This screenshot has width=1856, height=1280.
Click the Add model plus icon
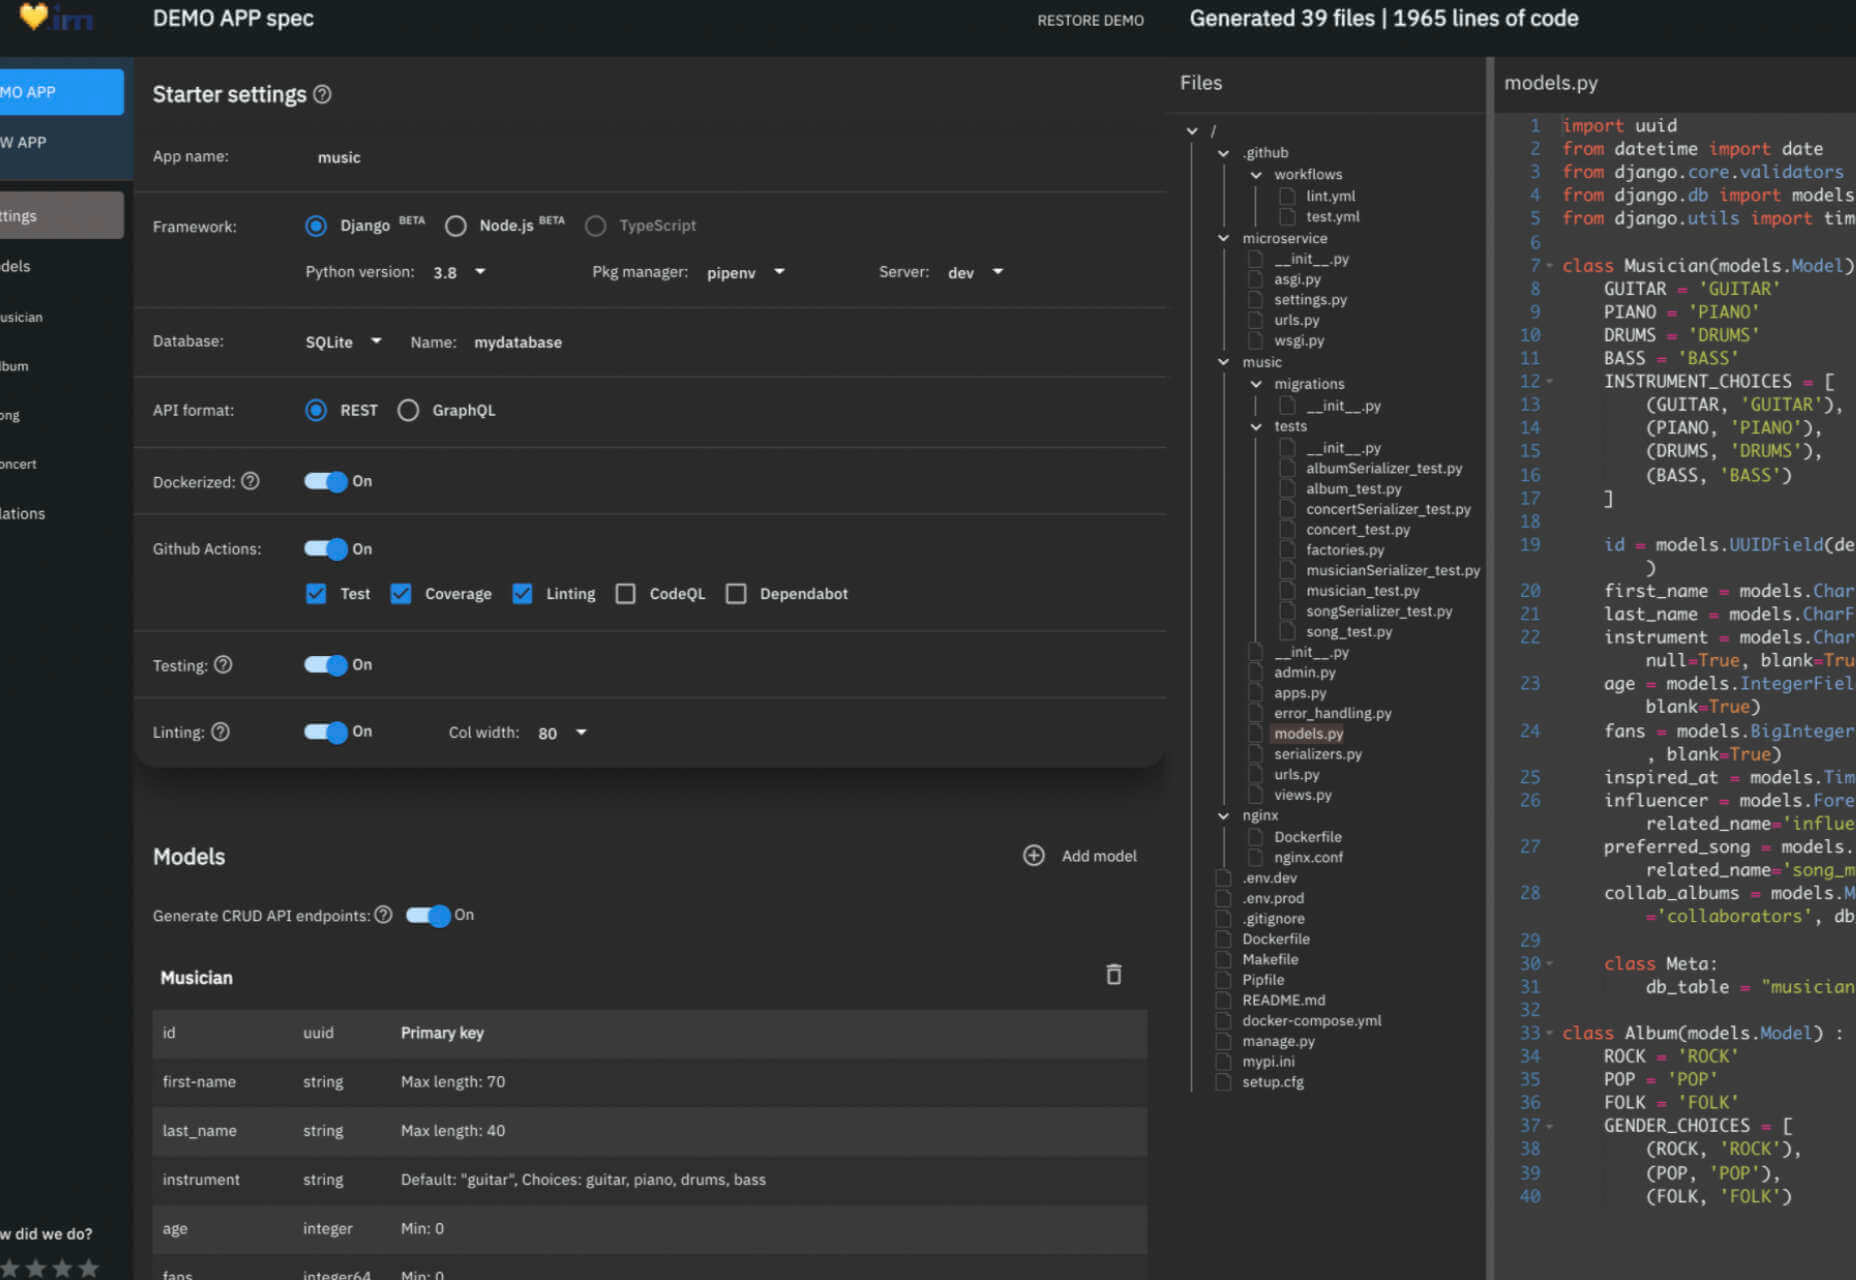(1034, 856)
